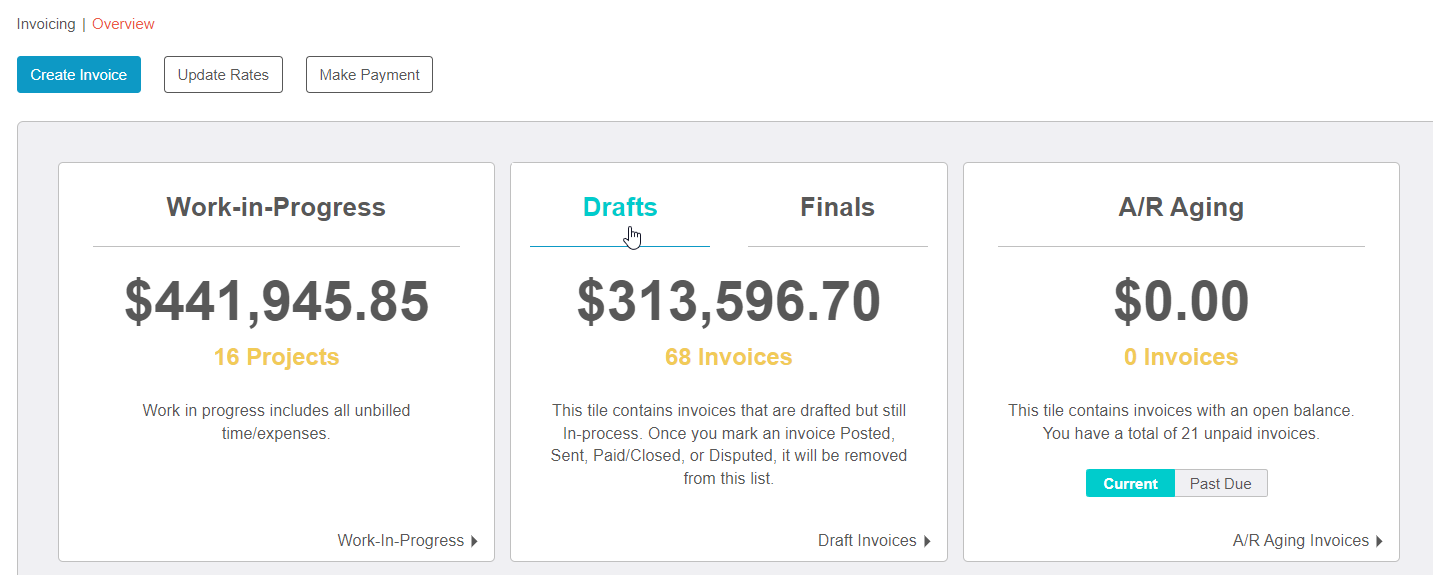1433x575 pixels.
Task: Go to the Invoicing breadcrumb
Action: click(x=46, y=24)
